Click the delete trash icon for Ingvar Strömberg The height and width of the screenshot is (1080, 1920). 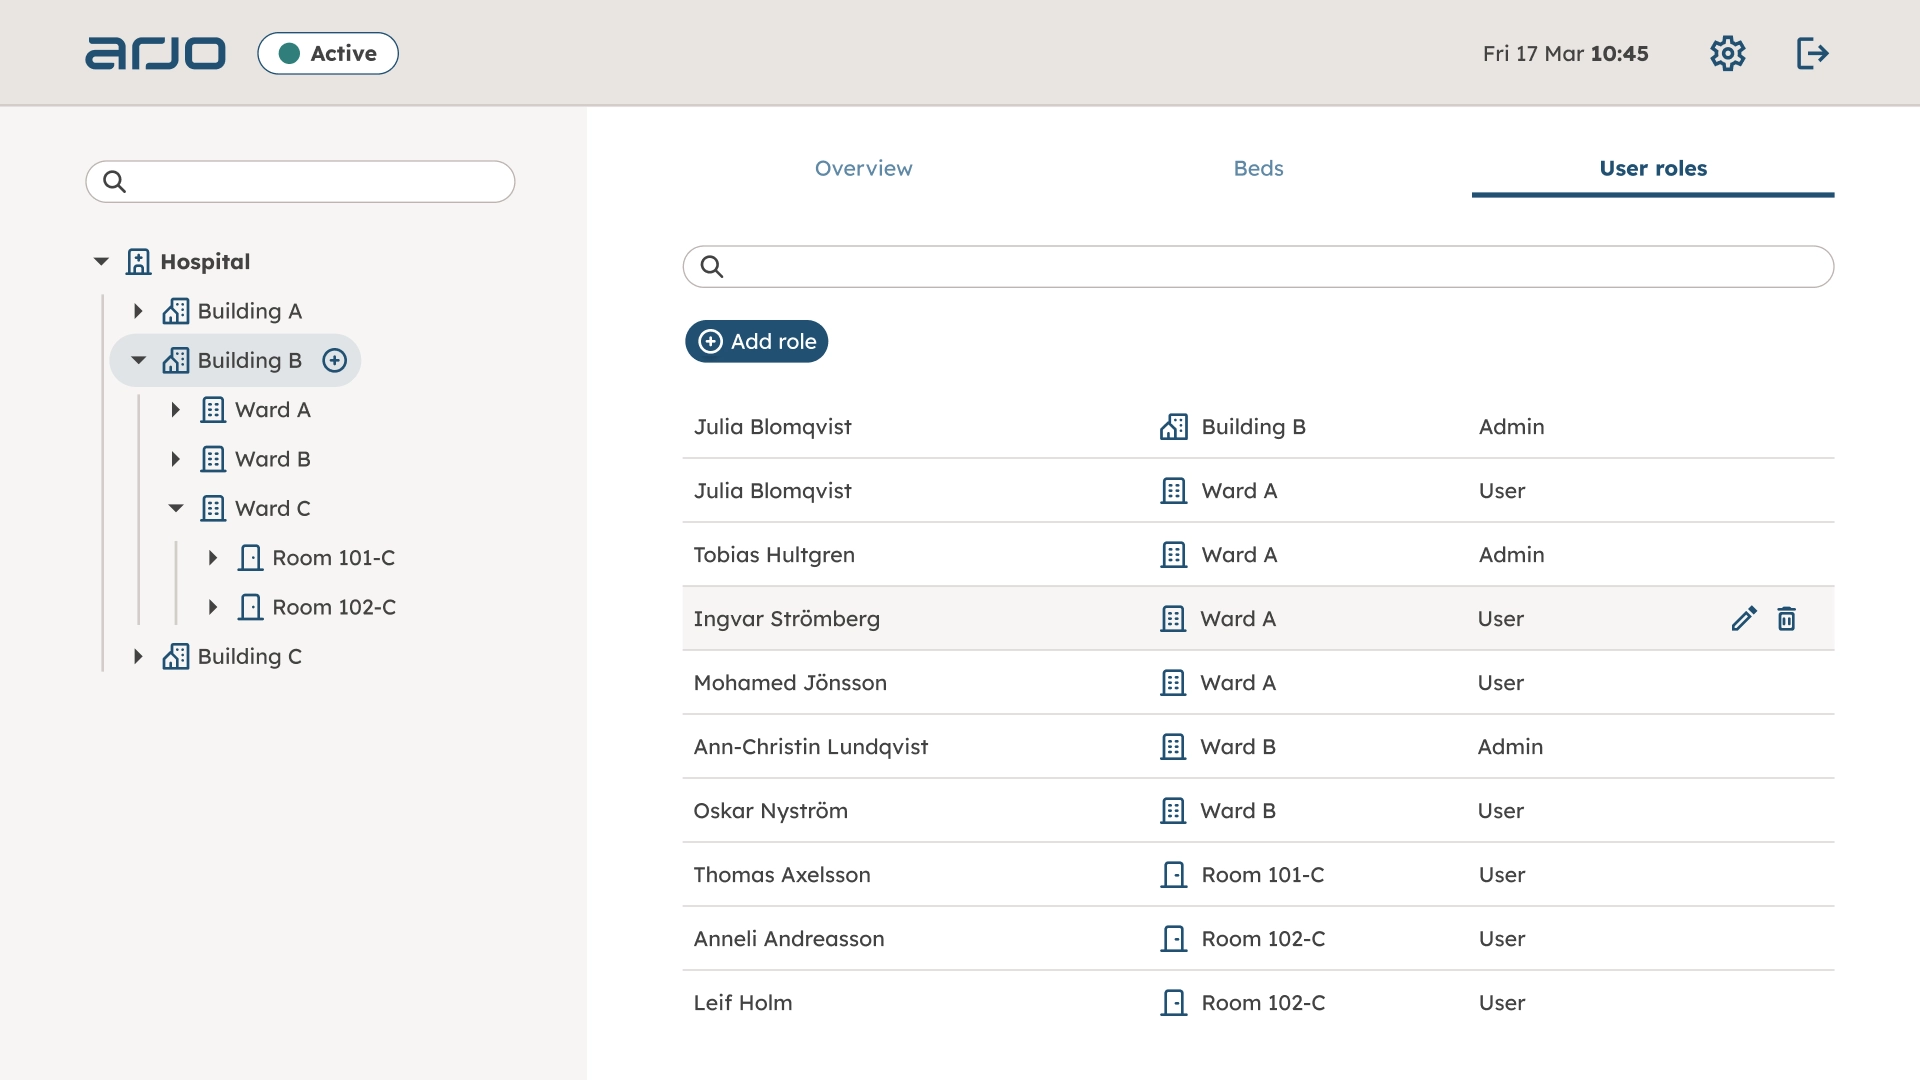(x=1787, y=618)
